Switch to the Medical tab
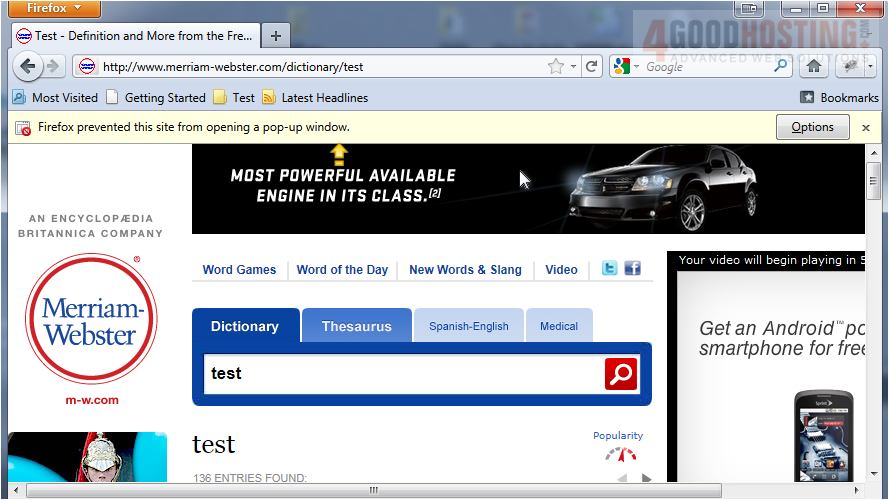This screenshot has width=889, height=500. click(x=558, y=326)
